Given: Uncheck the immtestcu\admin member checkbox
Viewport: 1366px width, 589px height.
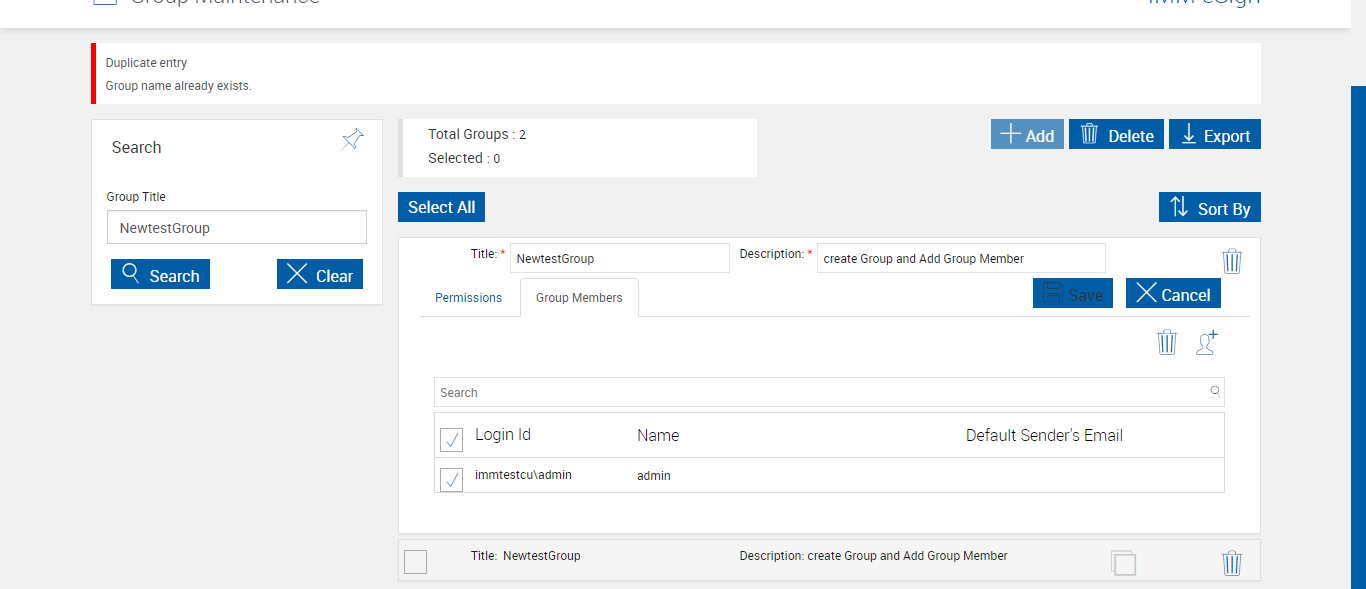Looking at the screenshot, I should tap(452, 479).
